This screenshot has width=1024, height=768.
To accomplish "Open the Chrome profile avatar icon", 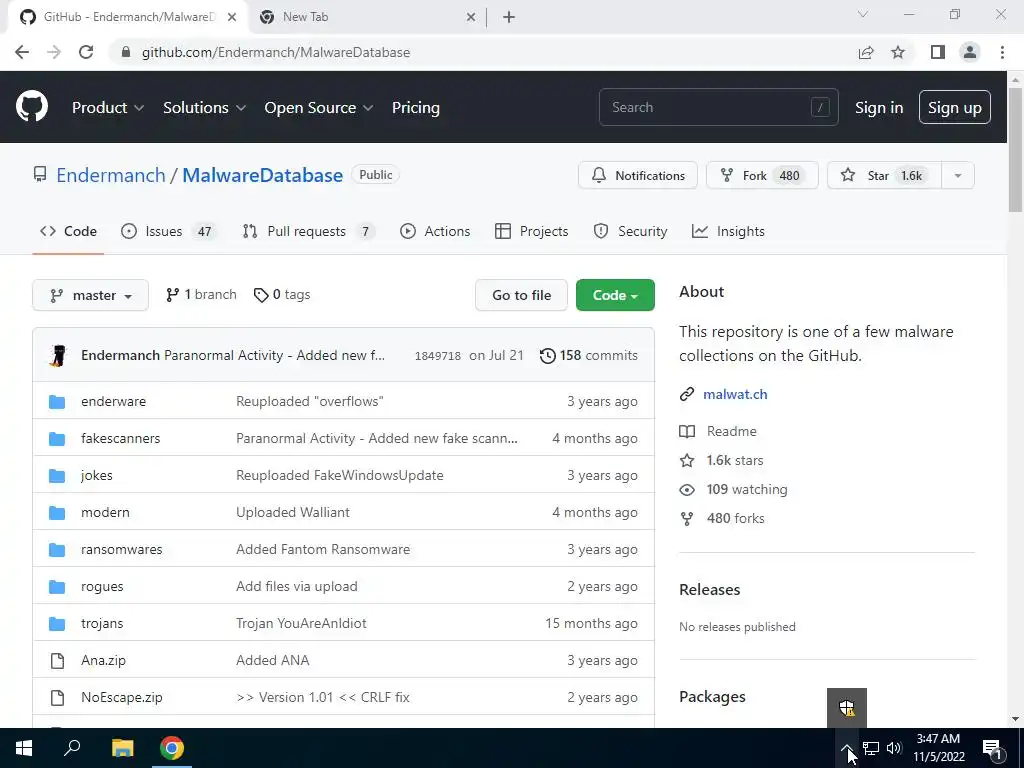I will tap(970, 52).
